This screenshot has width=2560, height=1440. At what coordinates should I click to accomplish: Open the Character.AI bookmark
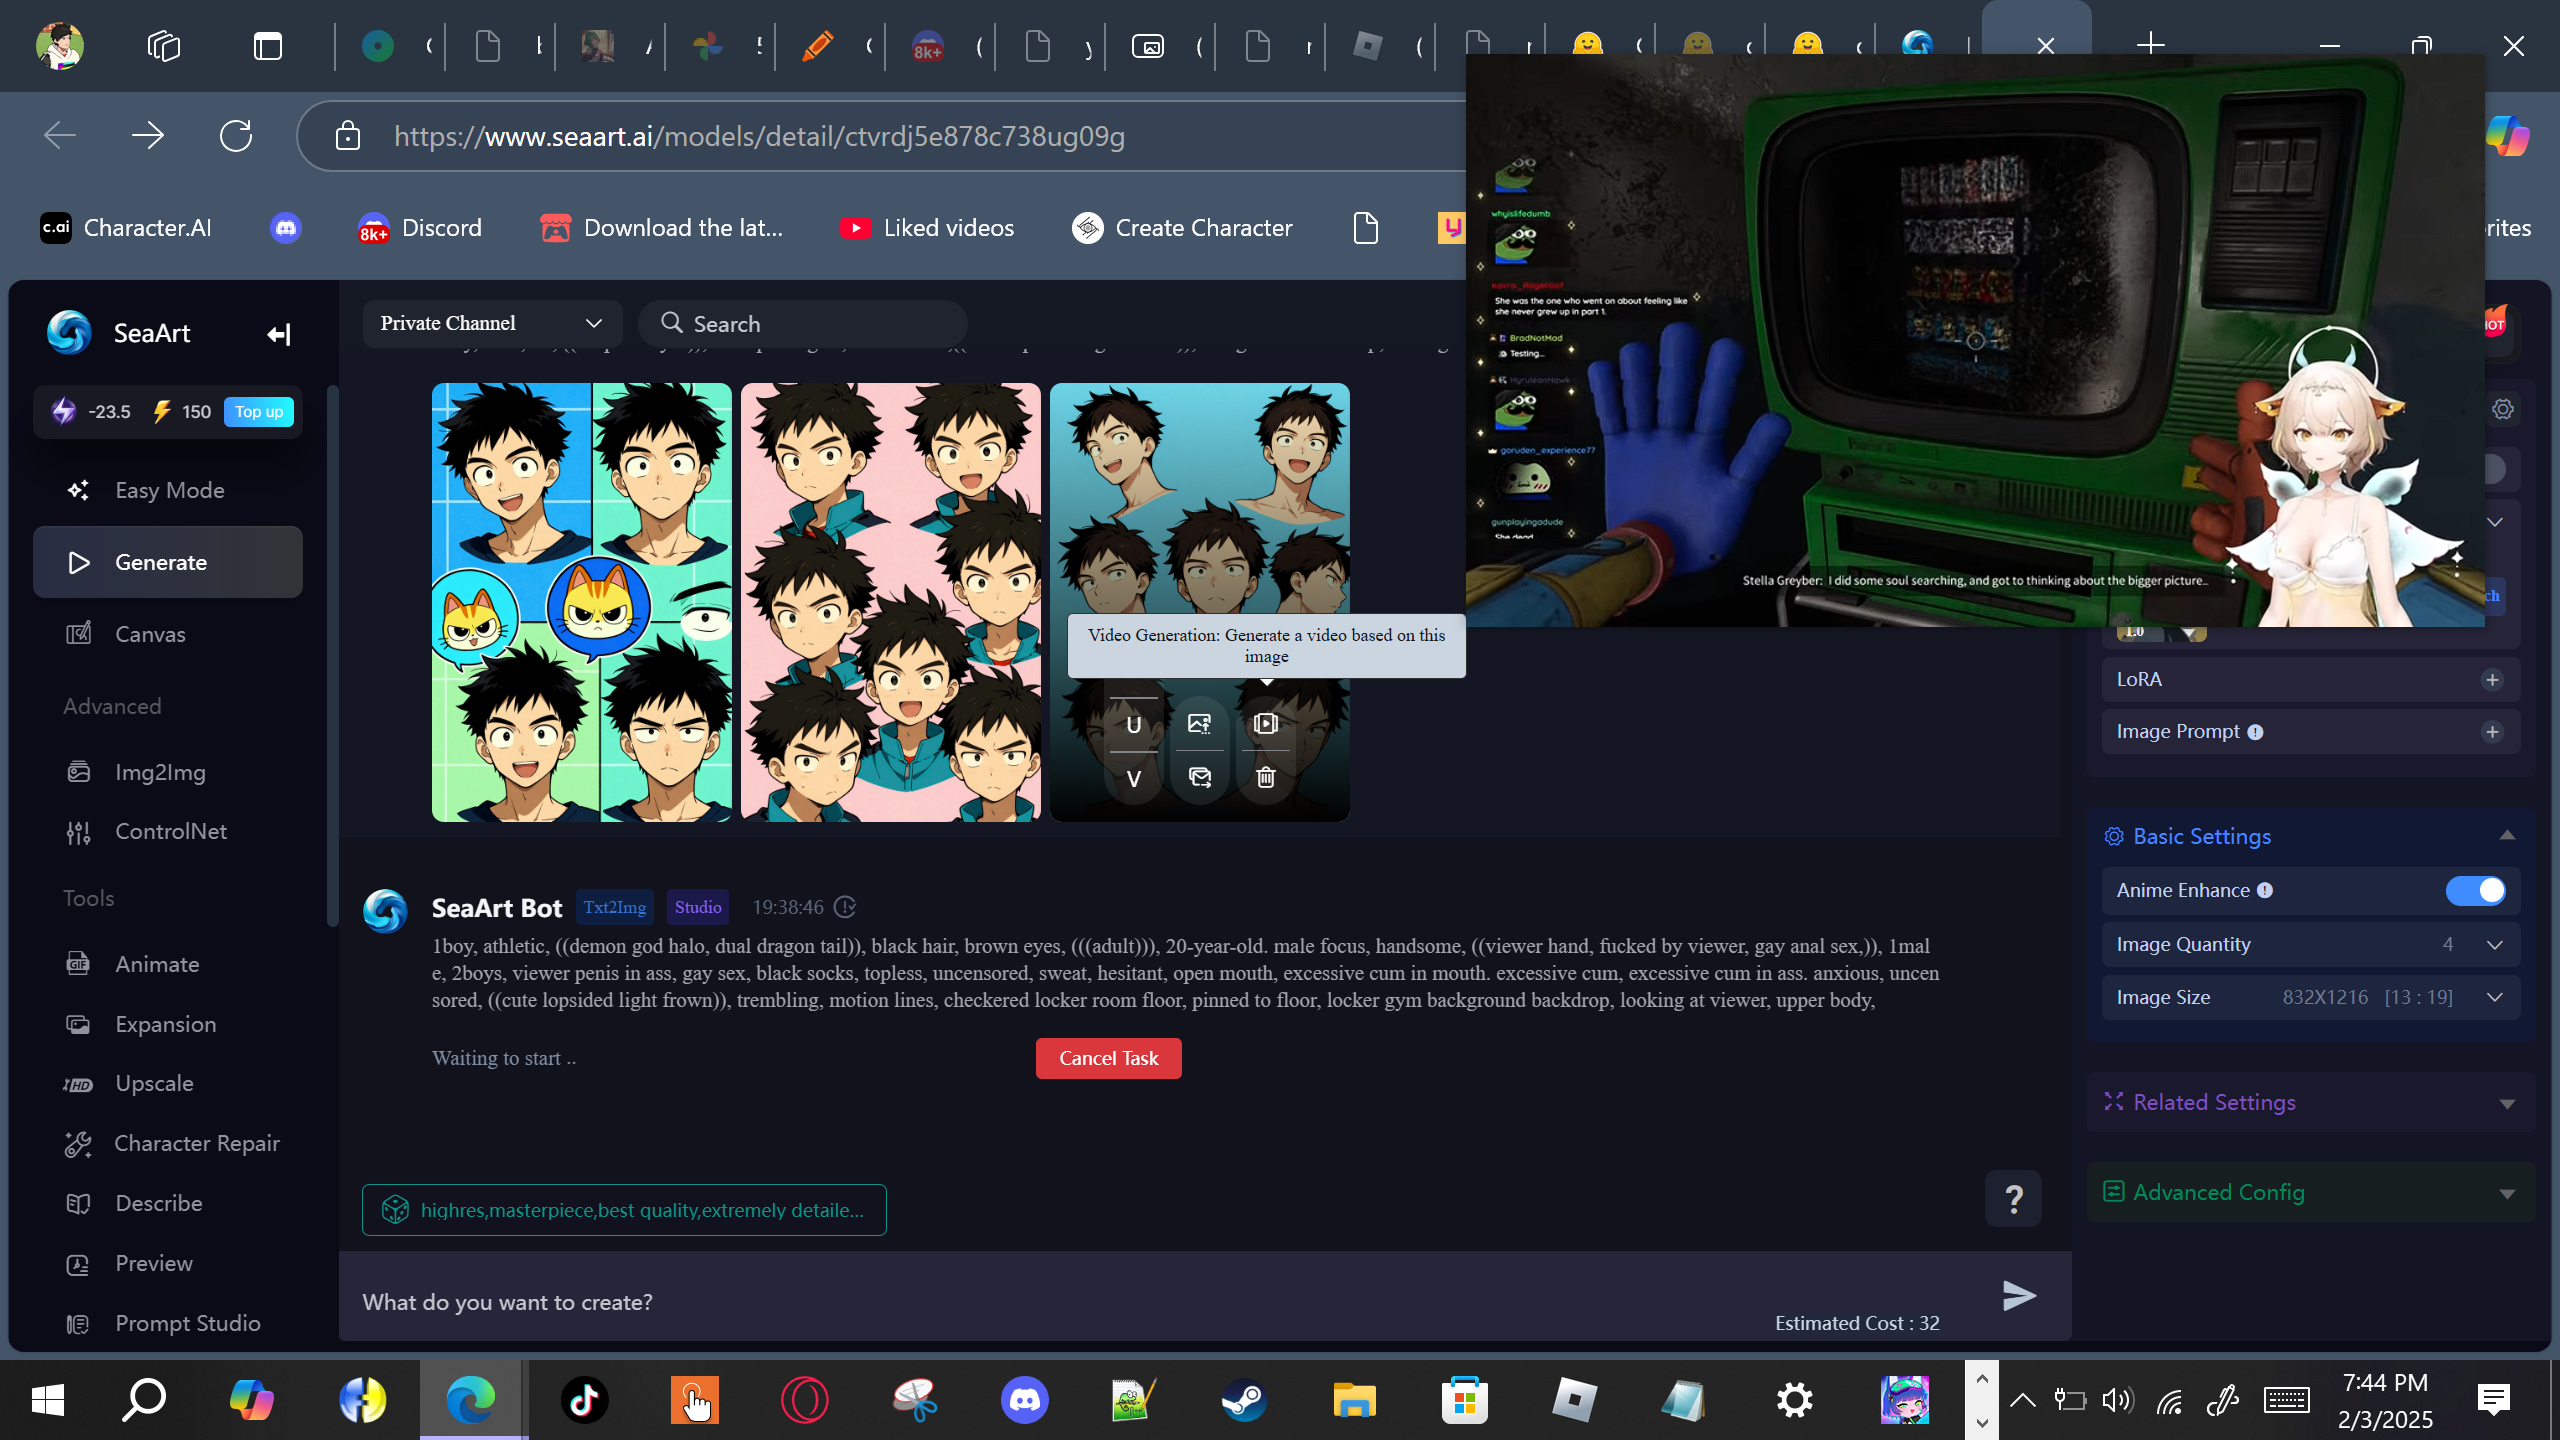tap(126, 228)
